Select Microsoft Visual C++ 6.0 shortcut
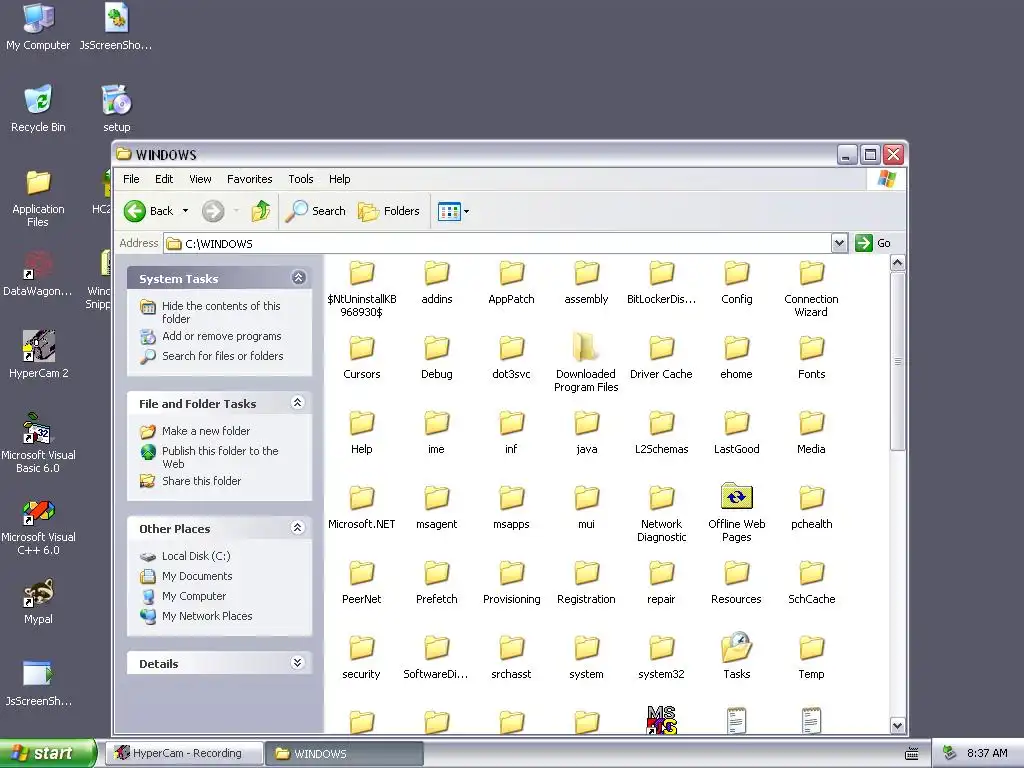Viewport: 1024px width, 768px height. pyautogui.click(x=38, y=526)
